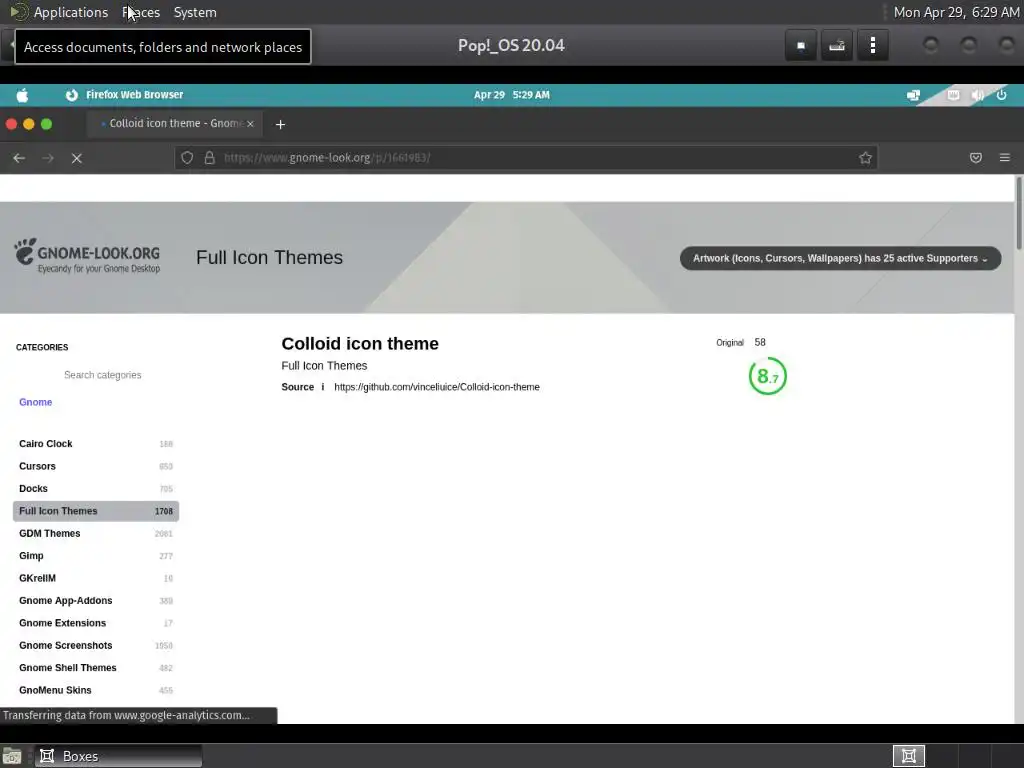The height and width of the screenshot is (768, 1024).
Task: Click network connections icon in guest panel
Action: [913, 95]
